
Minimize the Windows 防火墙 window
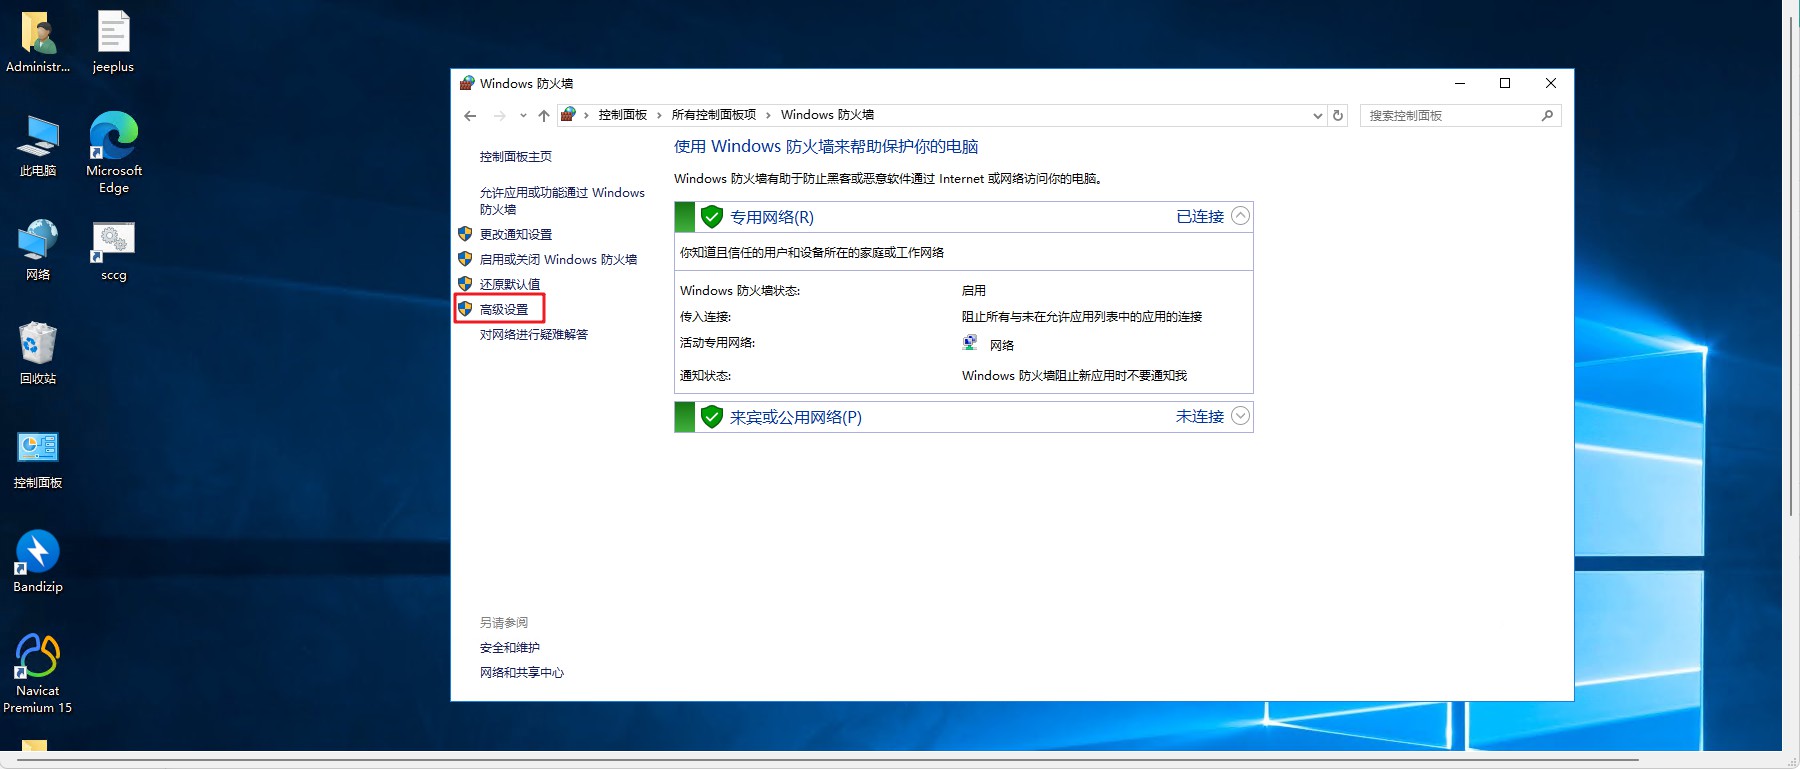(1460, 83)
